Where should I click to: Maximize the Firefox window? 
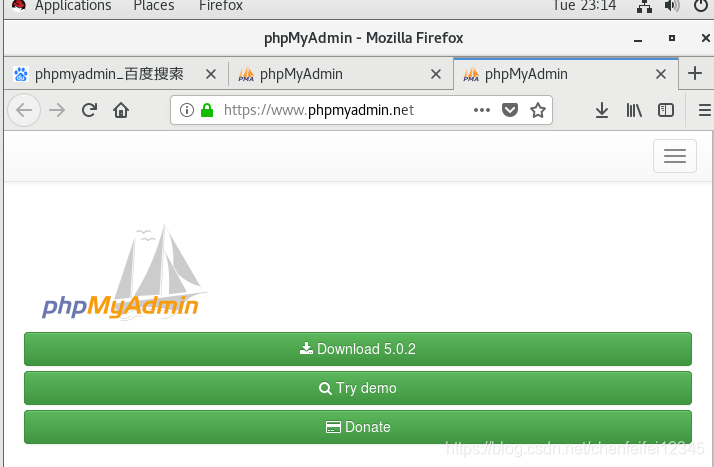coord(672,38)
